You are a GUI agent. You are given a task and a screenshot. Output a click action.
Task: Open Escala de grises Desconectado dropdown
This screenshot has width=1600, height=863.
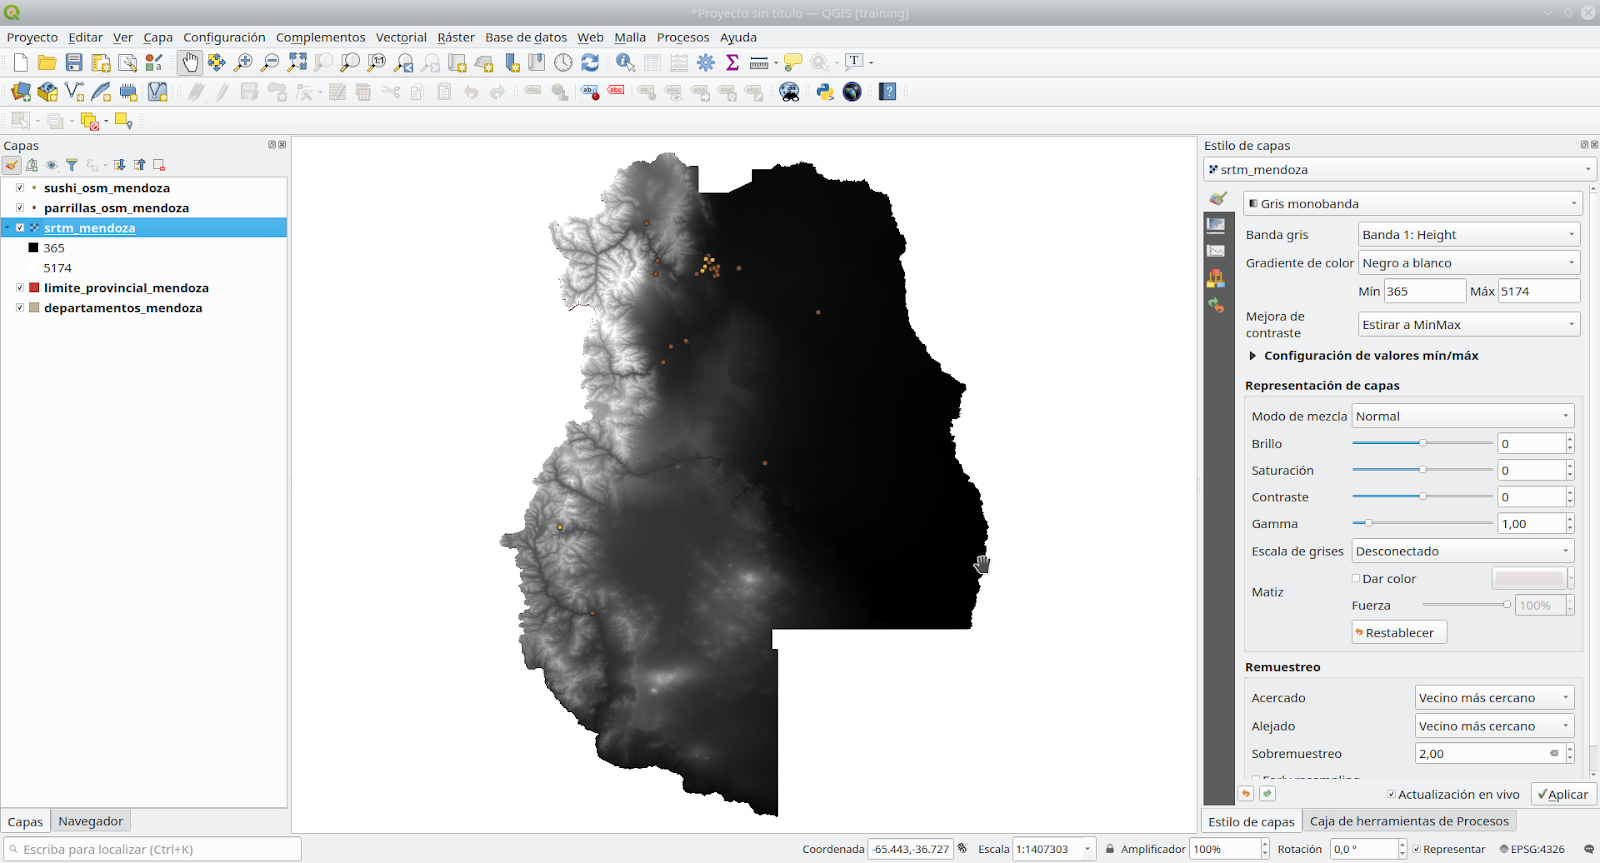click(x=1463, y=551)
